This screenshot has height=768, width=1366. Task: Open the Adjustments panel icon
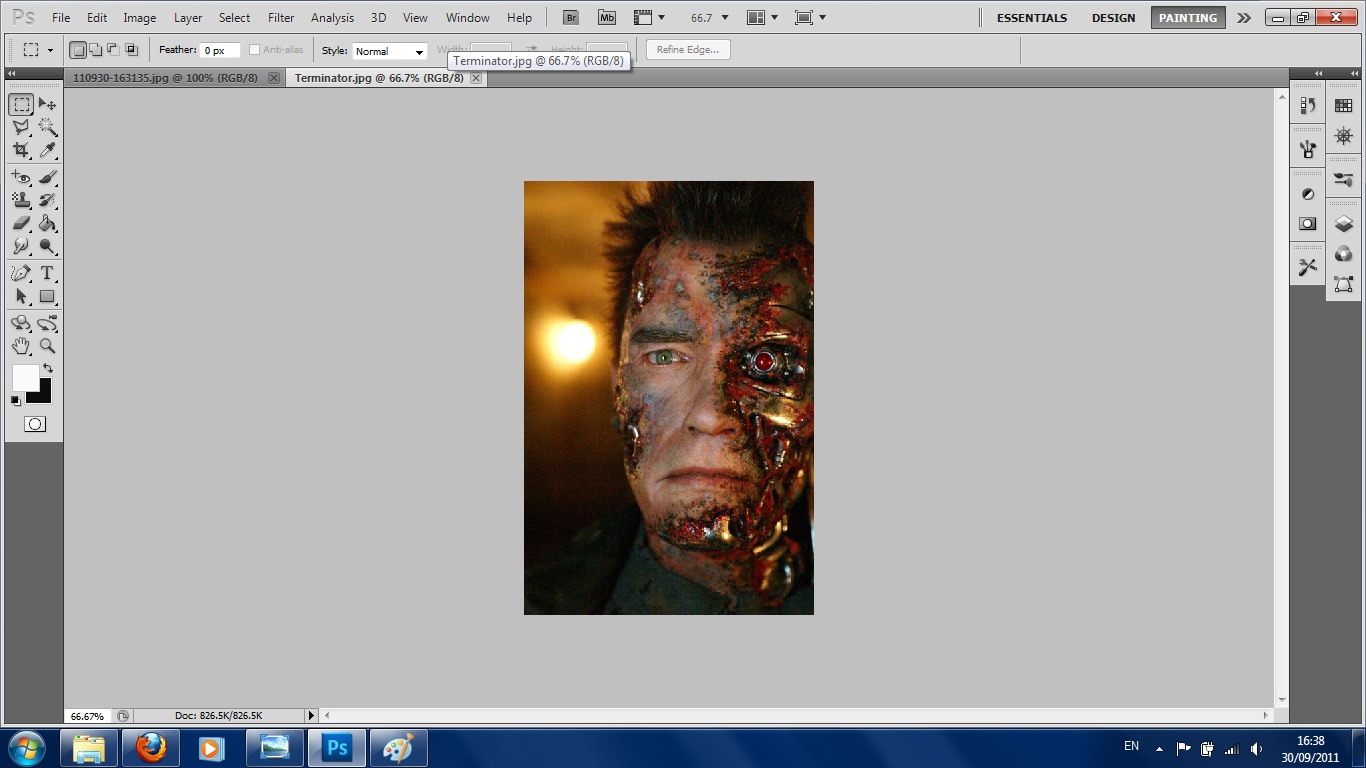[1307, 194]
